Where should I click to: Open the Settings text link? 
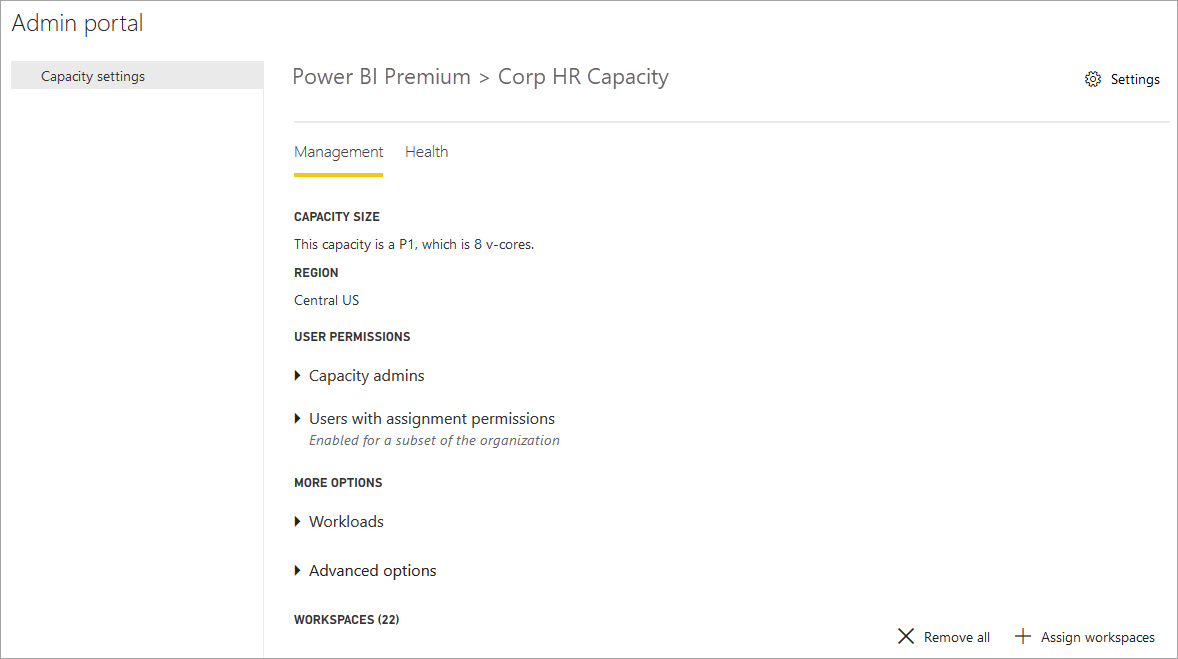click(x=1134, y=79)
